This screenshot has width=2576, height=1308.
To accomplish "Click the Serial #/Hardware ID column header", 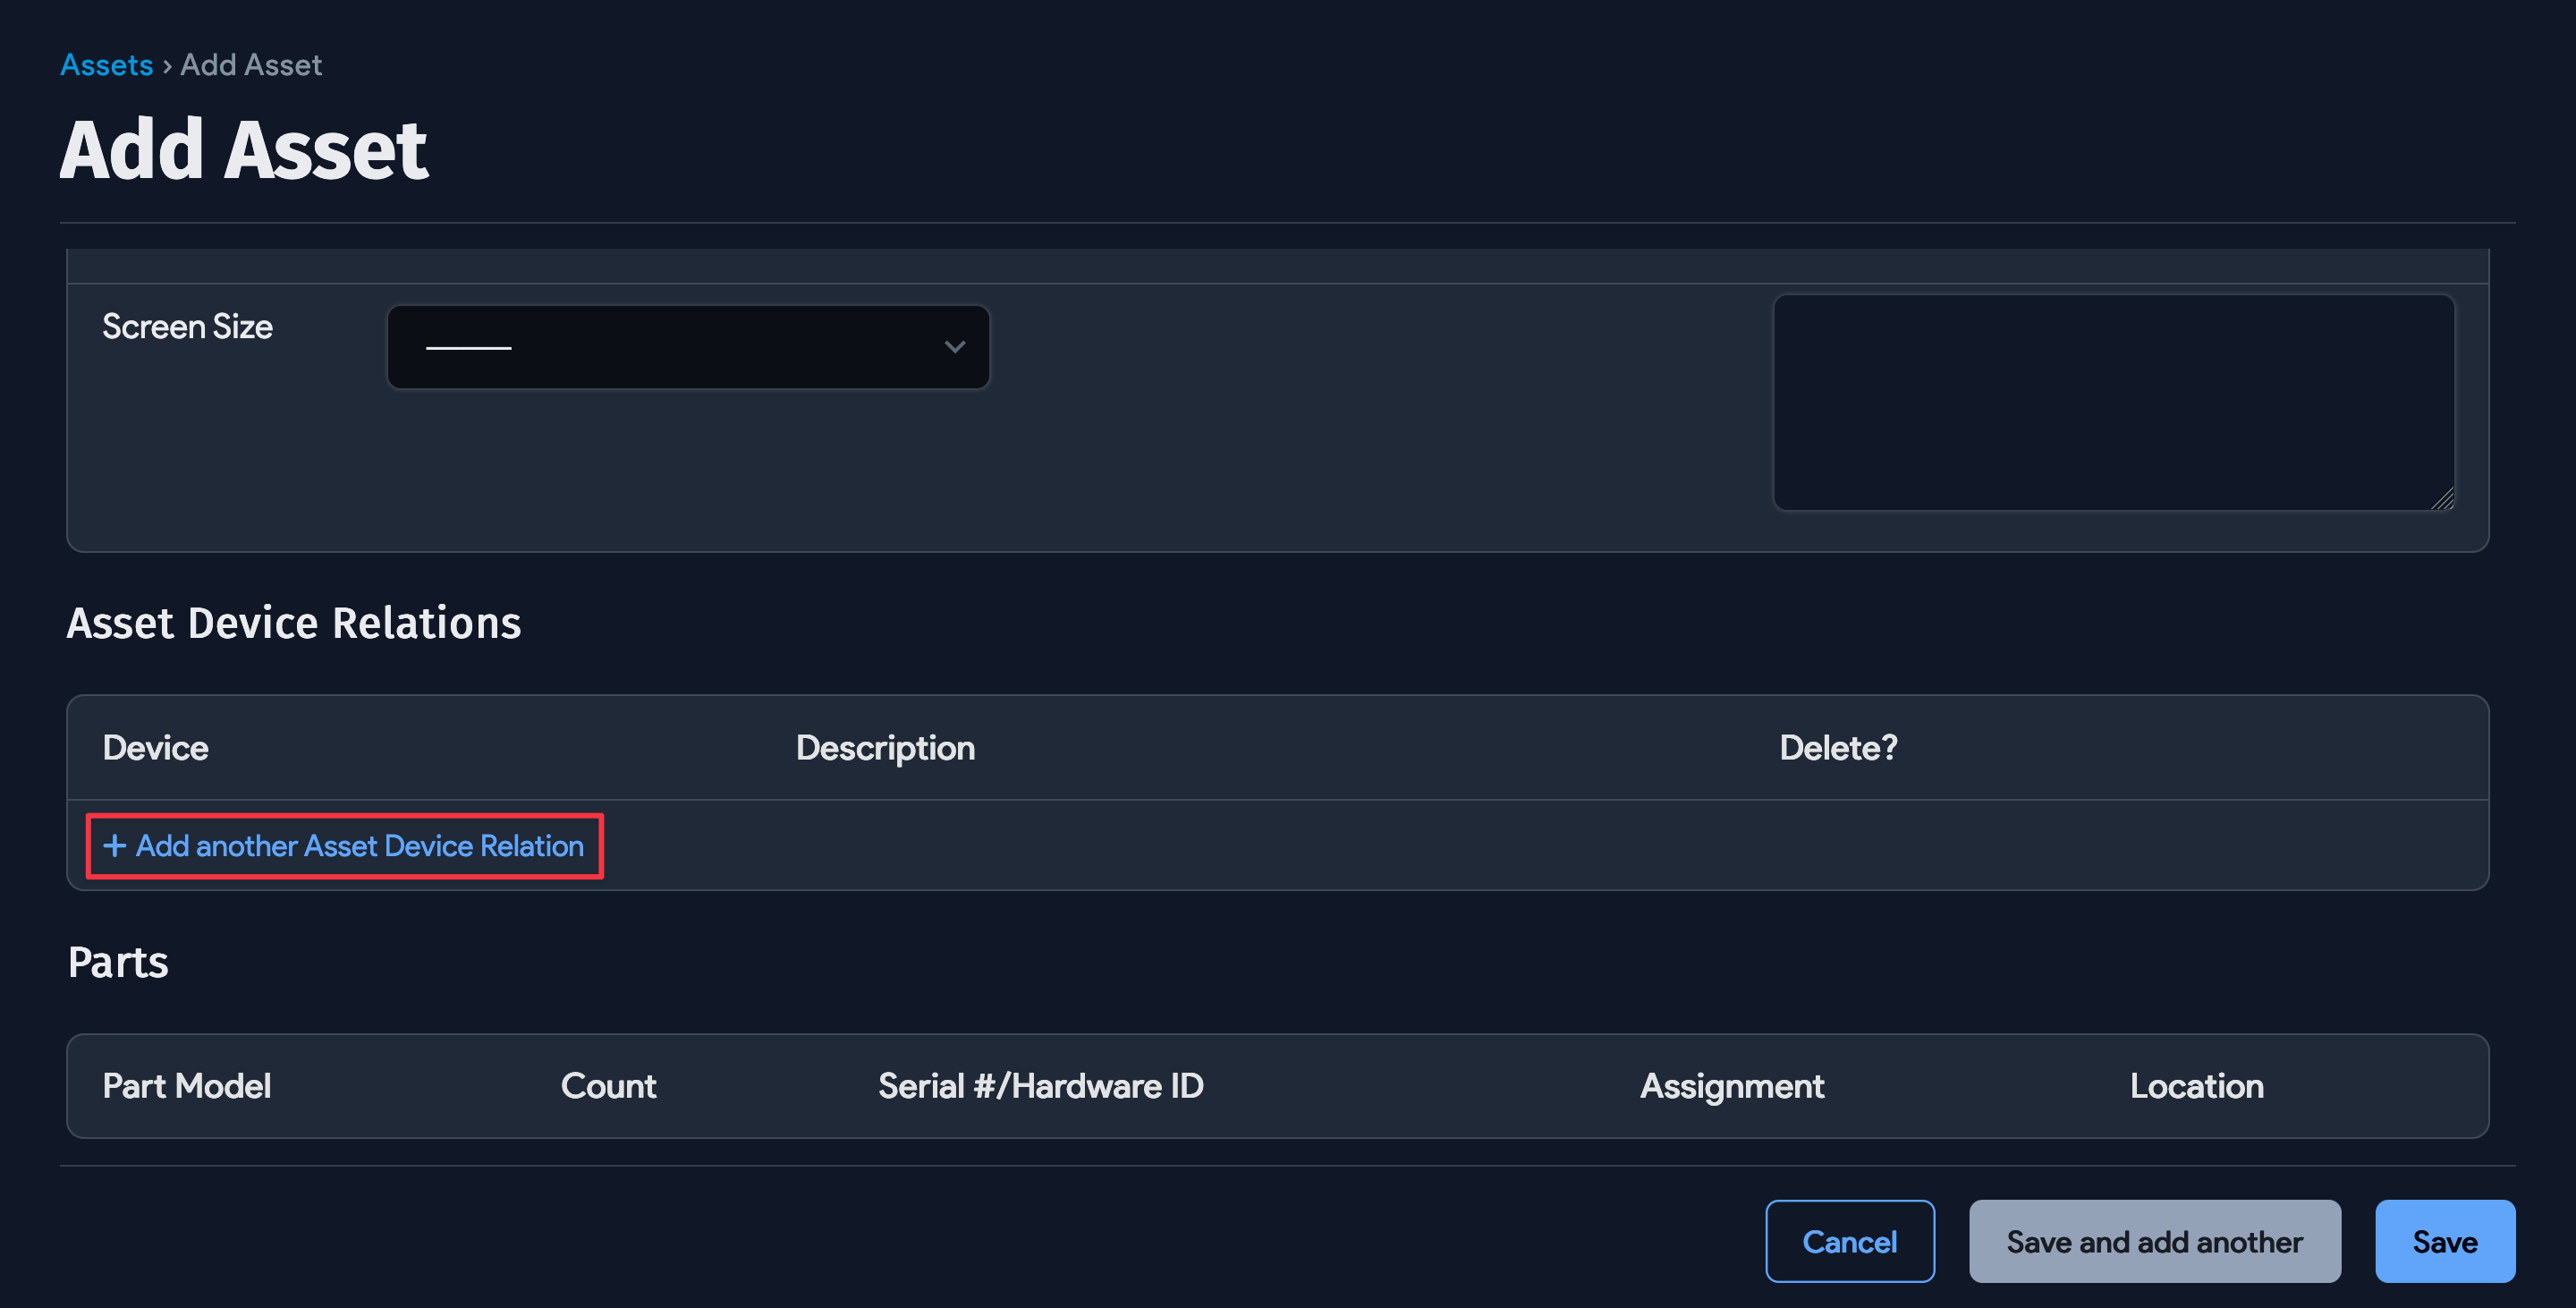I will [1040, 1086].
